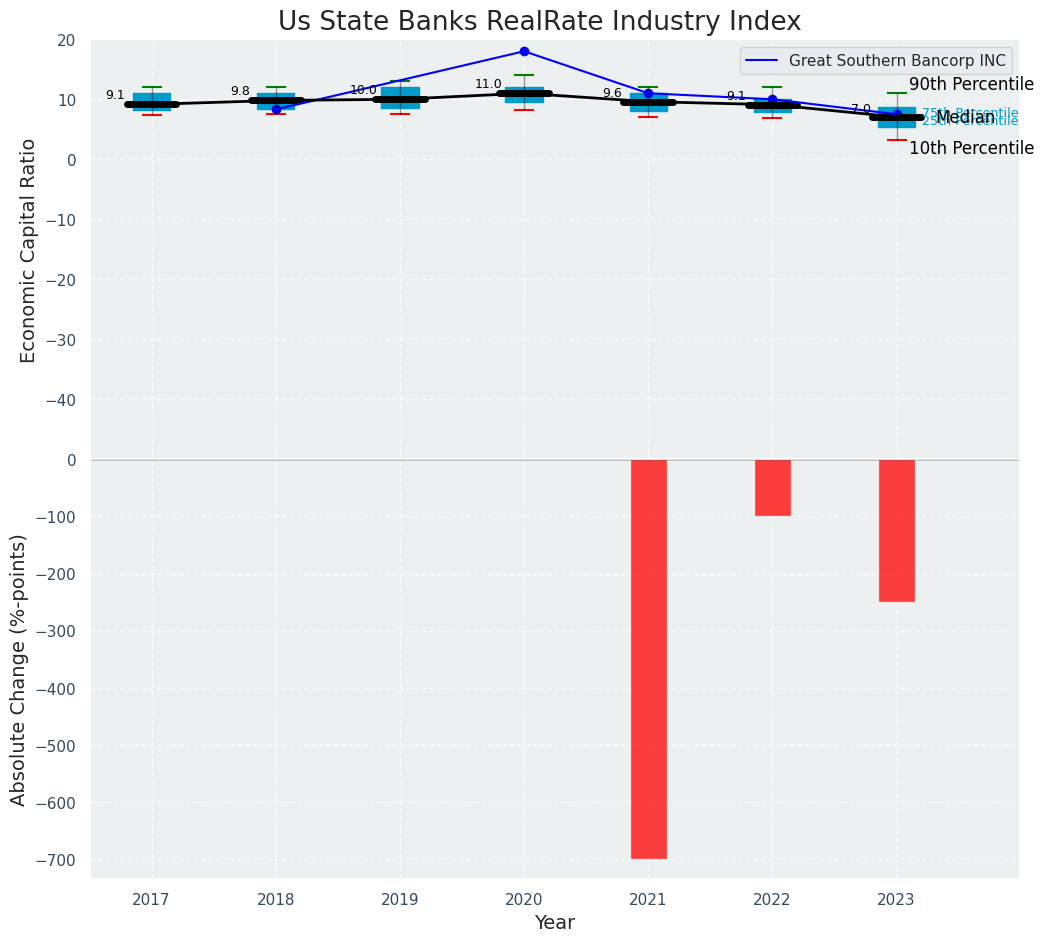Click the red bar for 2023
Image resolution: width=1044 pixels, height=942 pixels.
tap(896, 530)
